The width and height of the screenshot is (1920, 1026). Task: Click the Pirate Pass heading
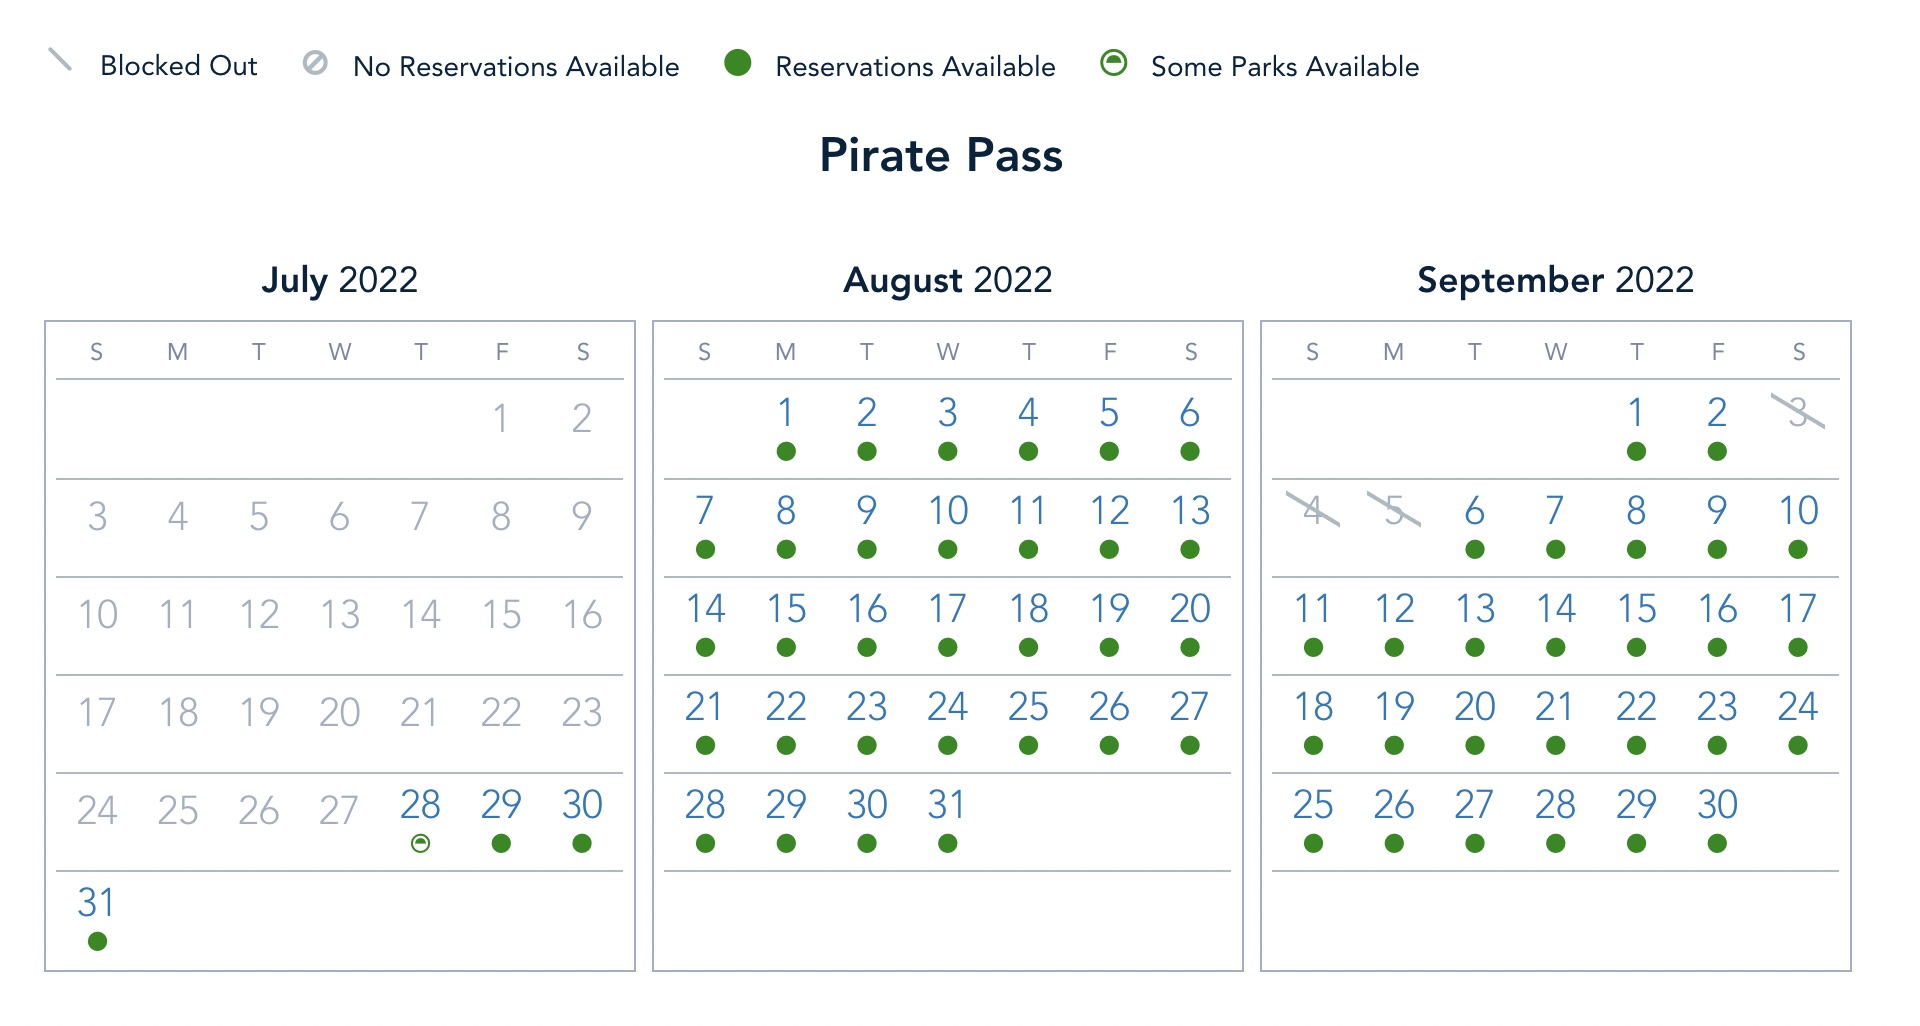tap(941, 155)
